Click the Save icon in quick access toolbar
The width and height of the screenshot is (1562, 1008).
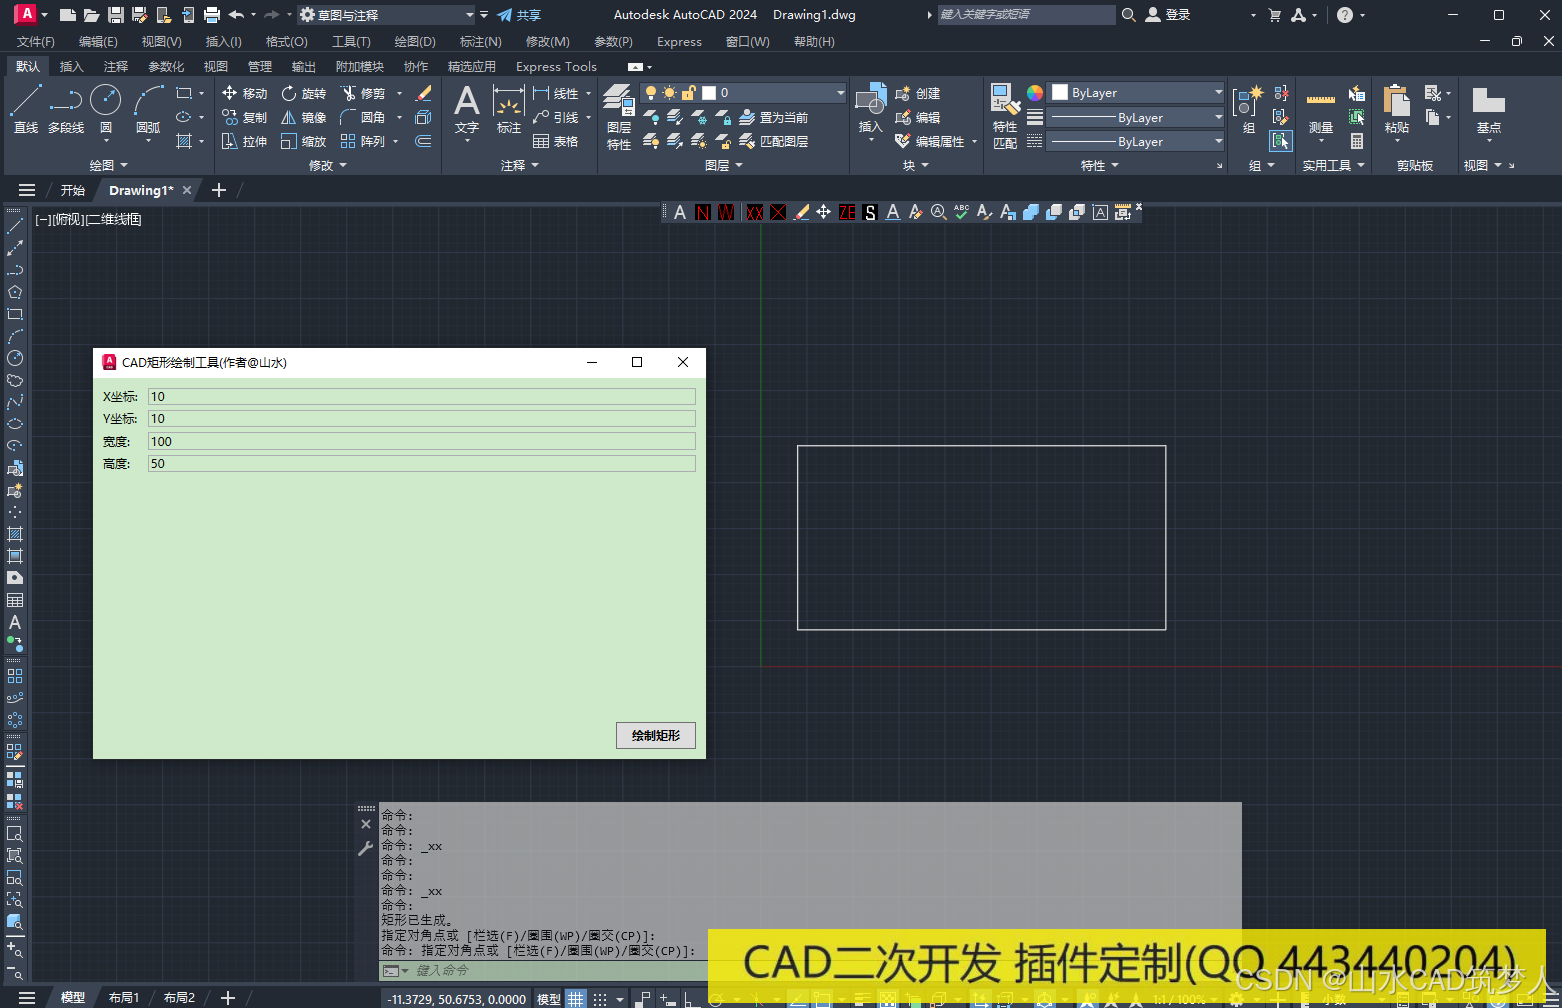coord(115,15)
